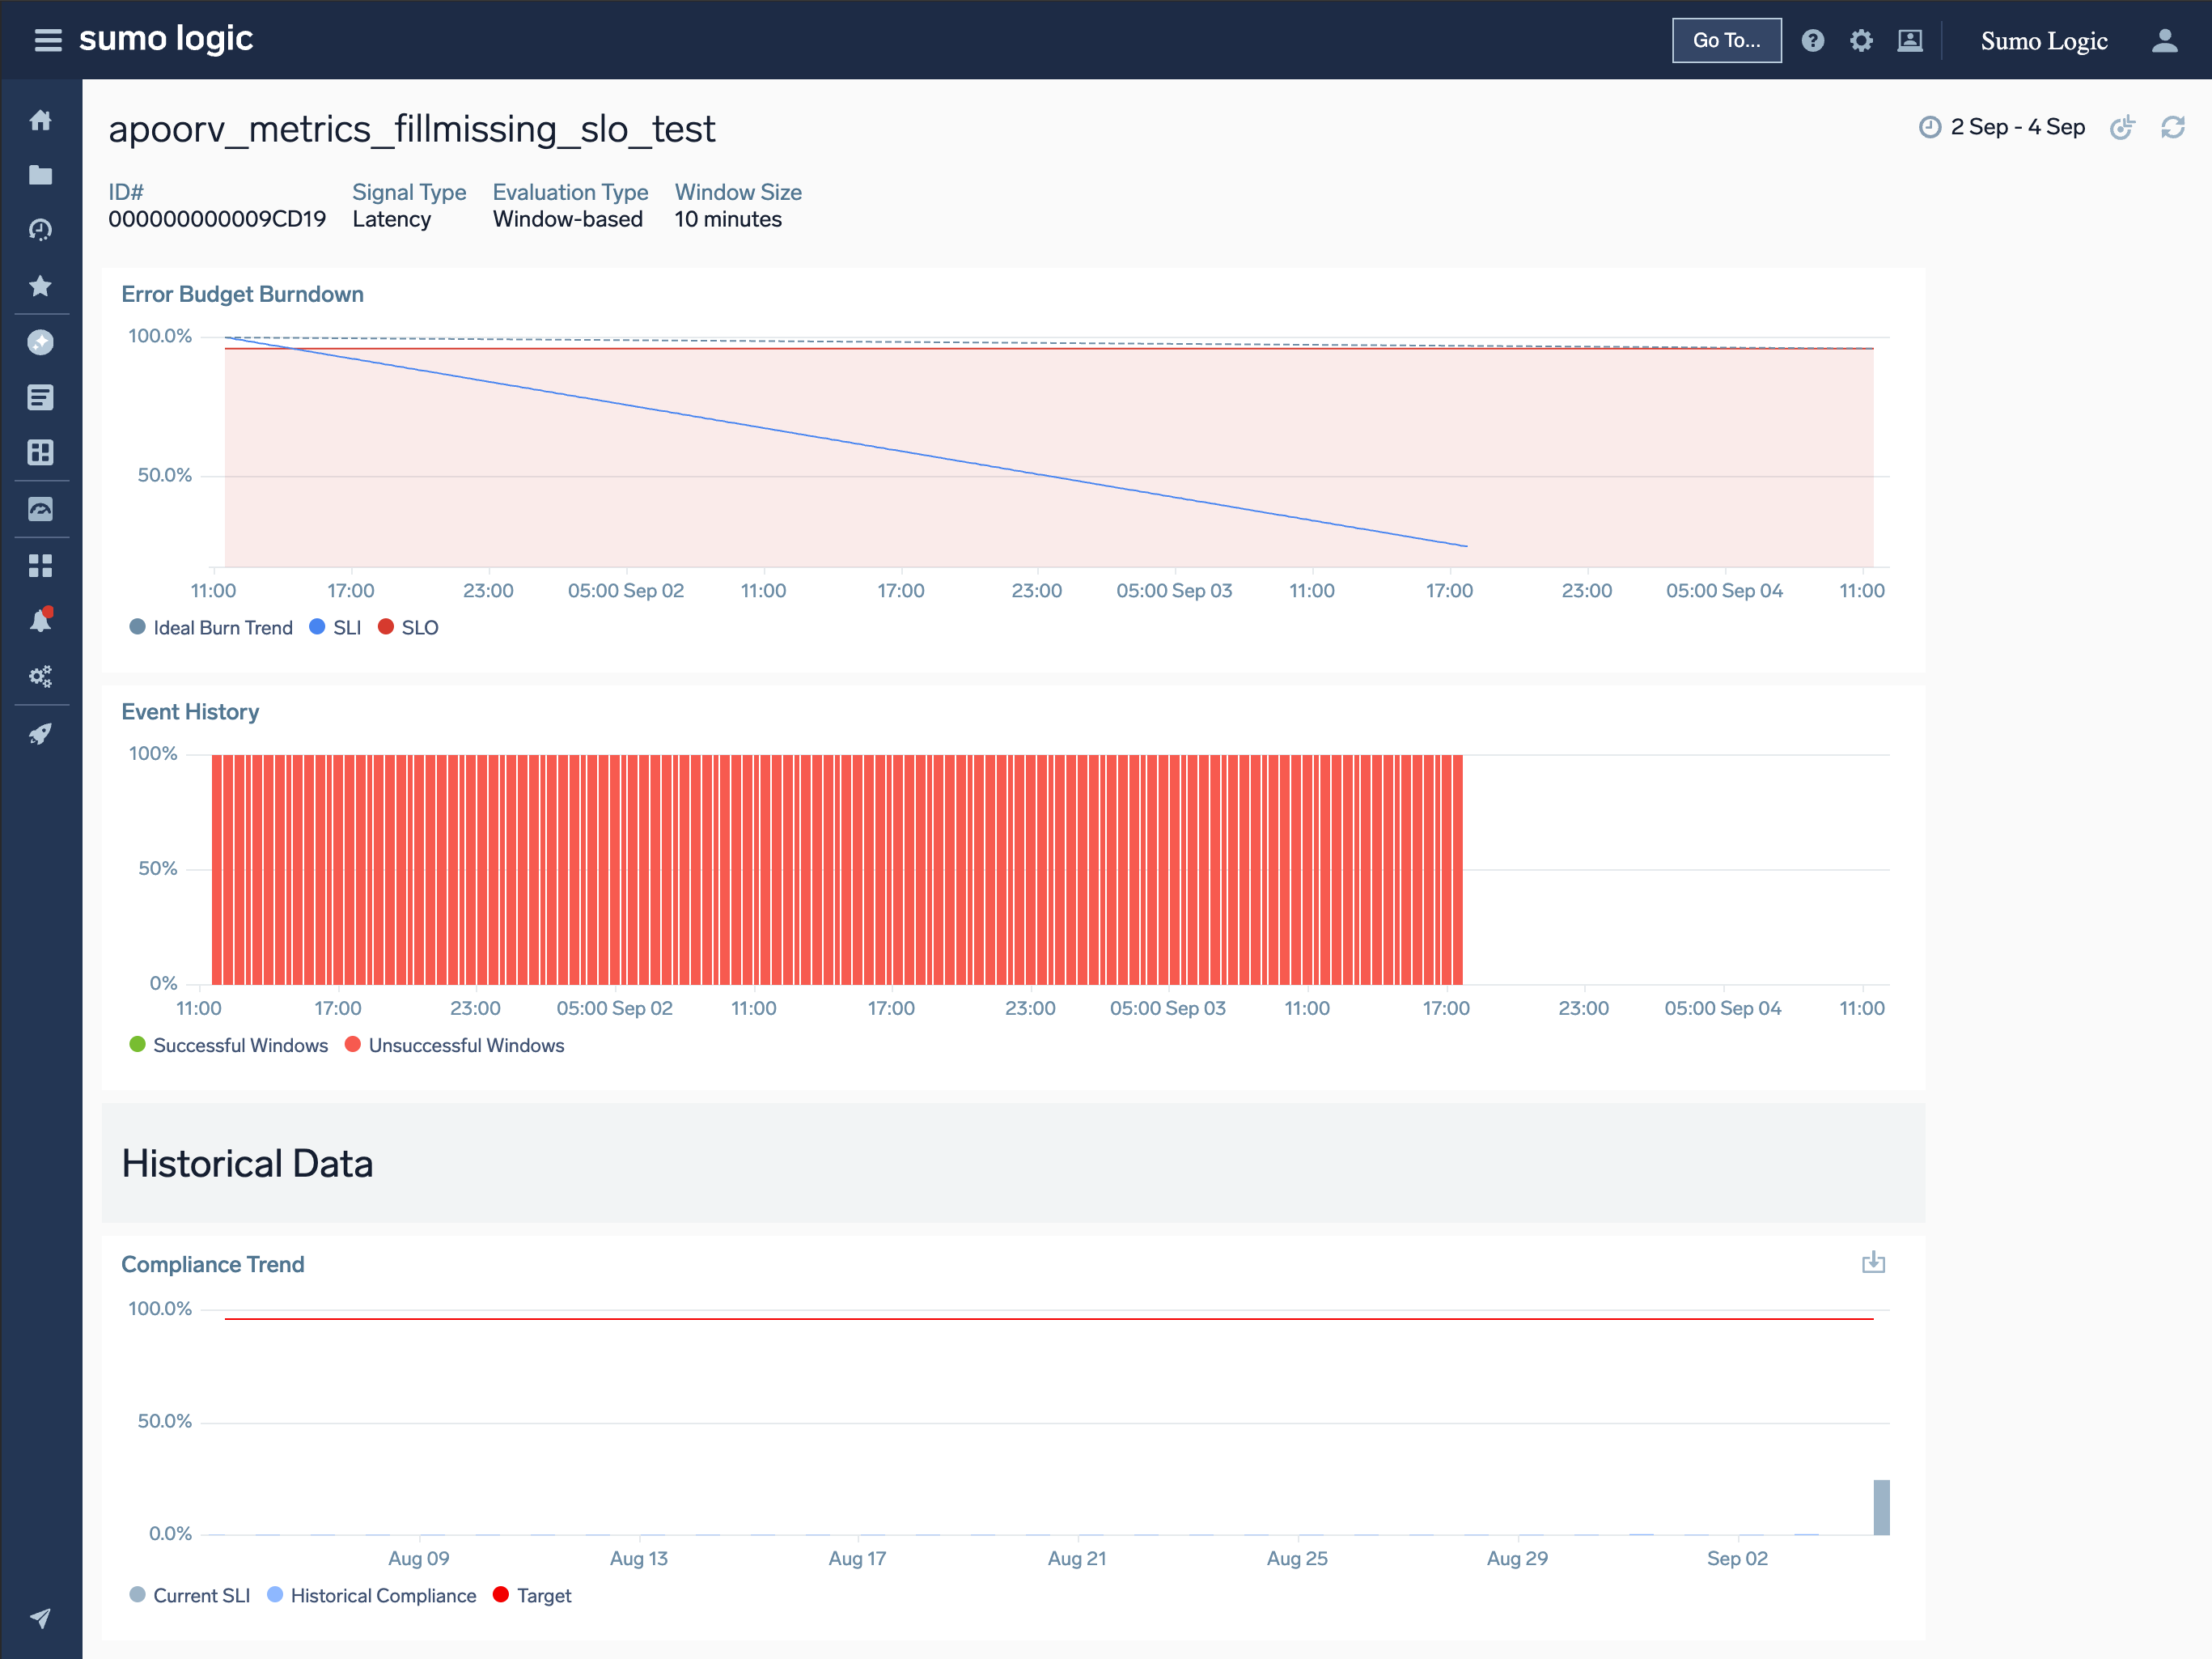Refresh the SLO dashboard with the refresh icon
Viewport: 2212px width, 1659px height.
tap(2173, 127)
